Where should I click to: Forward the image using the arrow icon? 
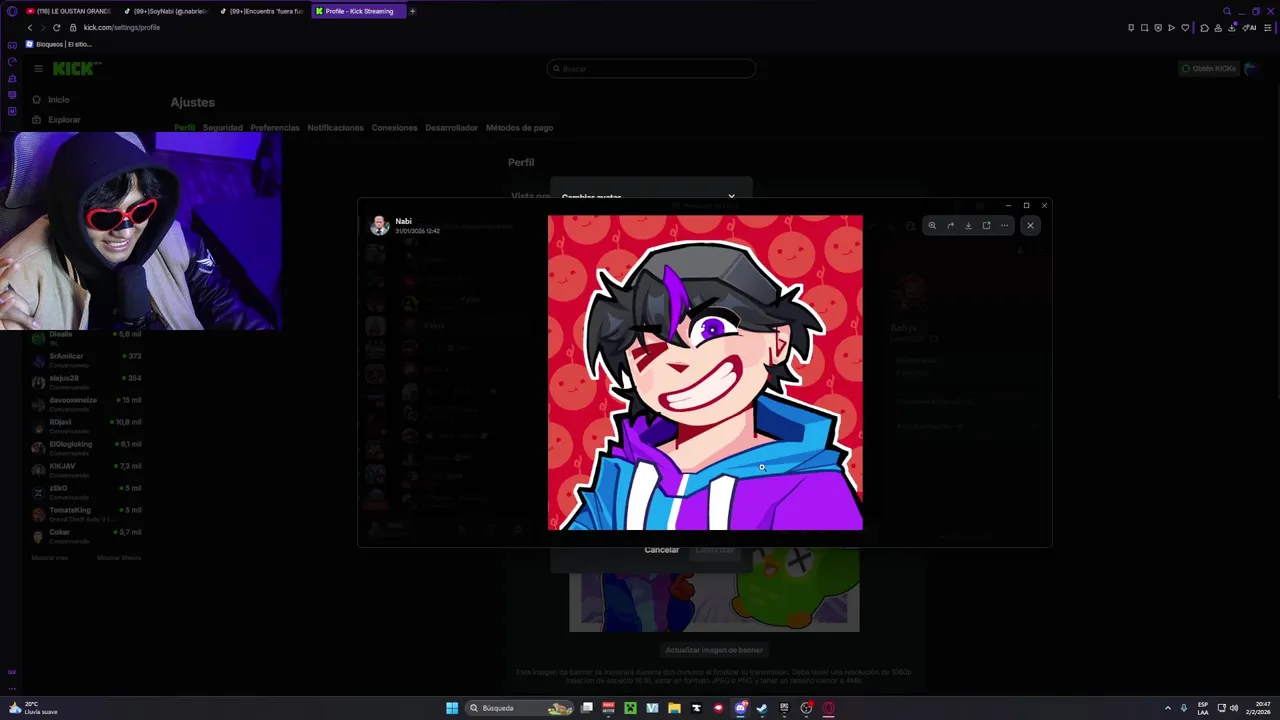click(x=950, y=225)
